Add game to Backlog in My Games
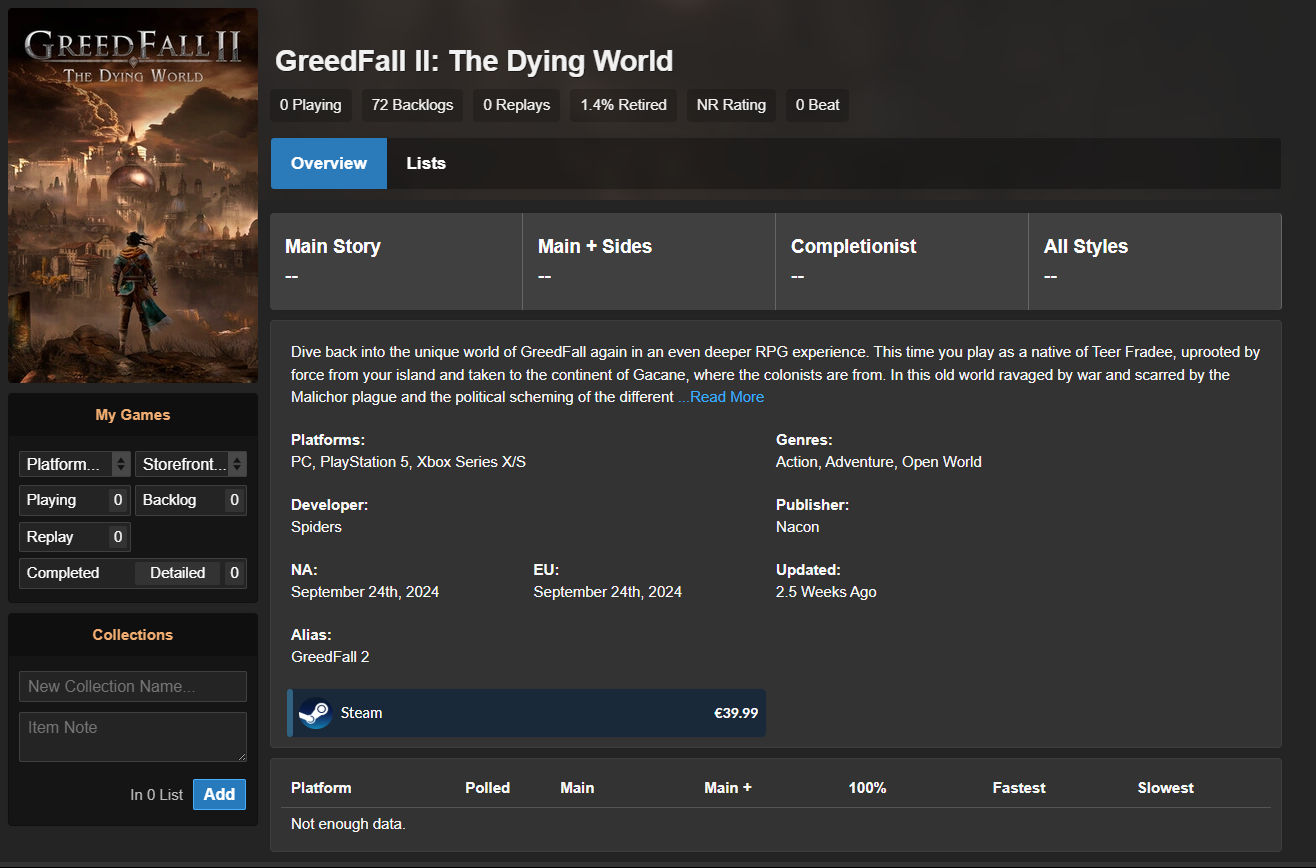1316x868 pixels. click(x=191, y=500)
